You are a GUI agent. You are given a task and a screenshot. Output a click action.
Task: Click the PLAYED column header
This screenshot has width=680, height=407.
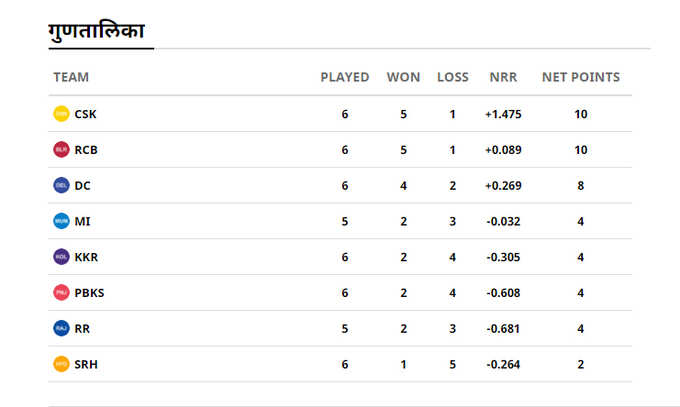(345, 77)
